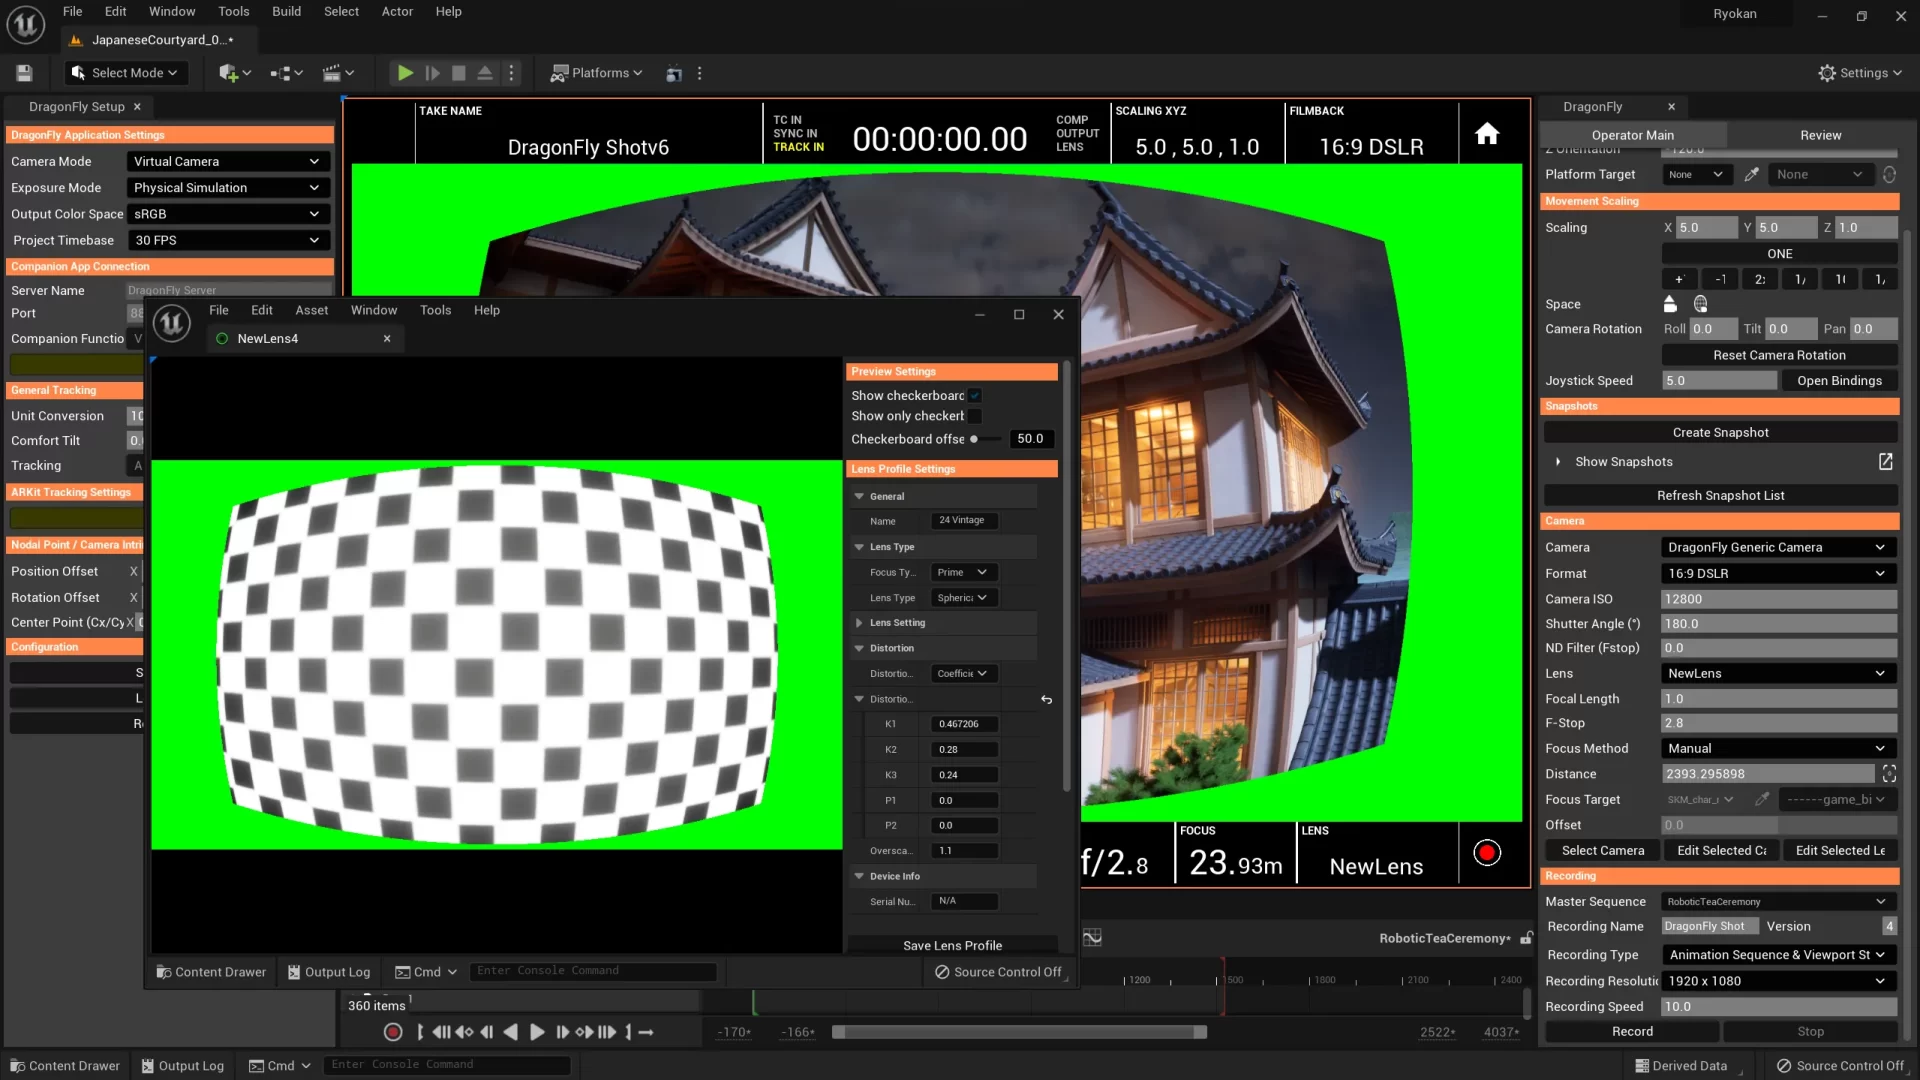Switch to the Review tab
The height and width of the screenshot is (1080, 1920).
click(x=1820, y=135)
